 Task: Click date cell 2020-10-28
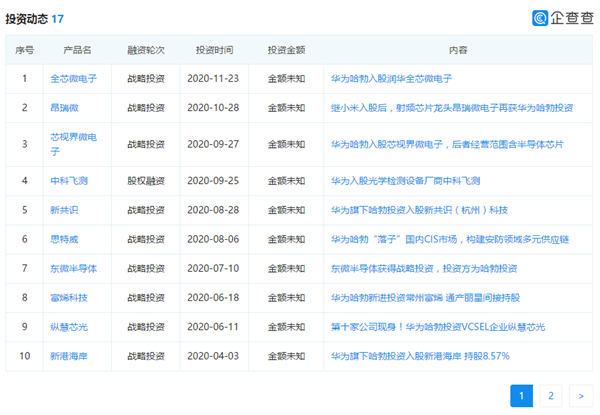point(213,108)
